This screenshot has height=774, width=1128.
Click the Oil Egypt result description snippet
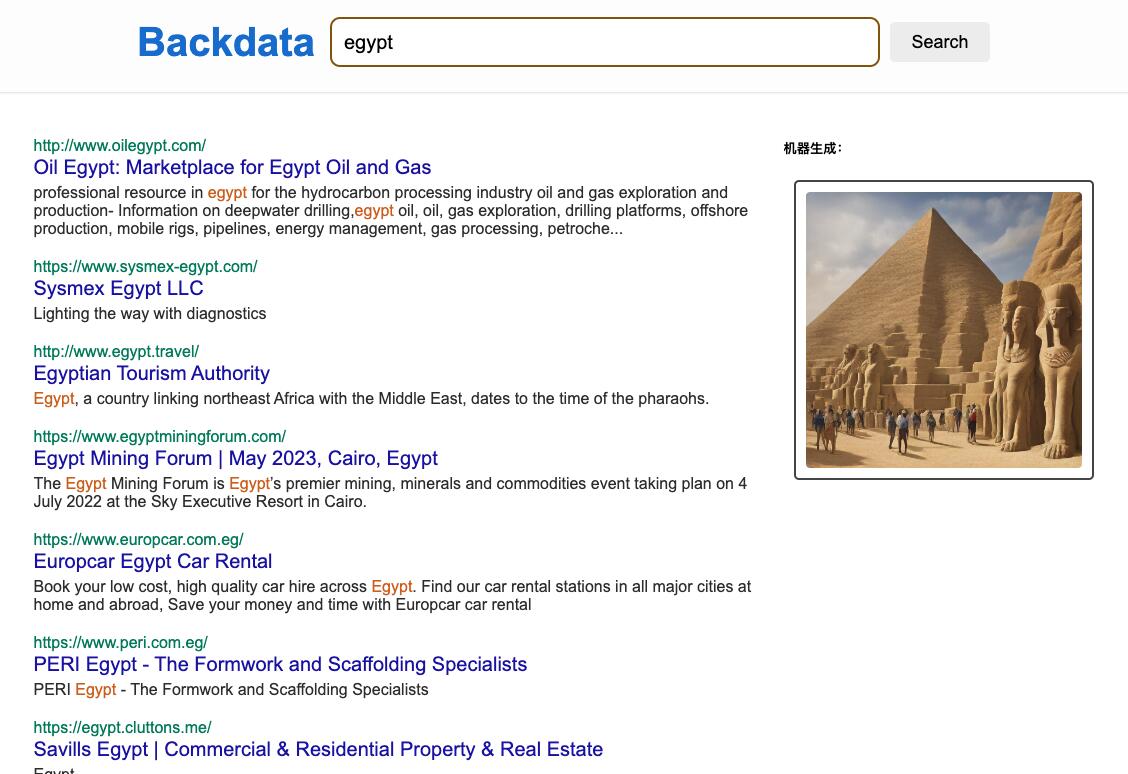pos(390,210)
